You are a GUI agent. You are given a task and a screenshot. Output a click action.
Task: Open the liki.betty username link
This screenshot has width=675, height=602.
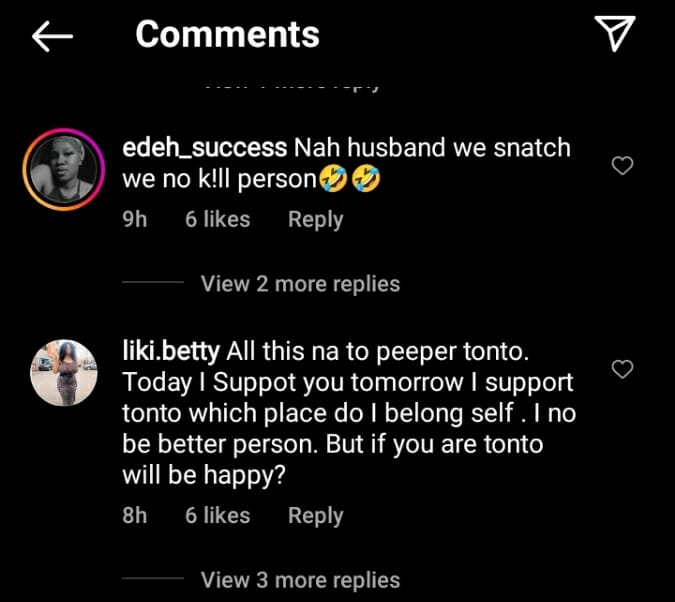(171, 353)
